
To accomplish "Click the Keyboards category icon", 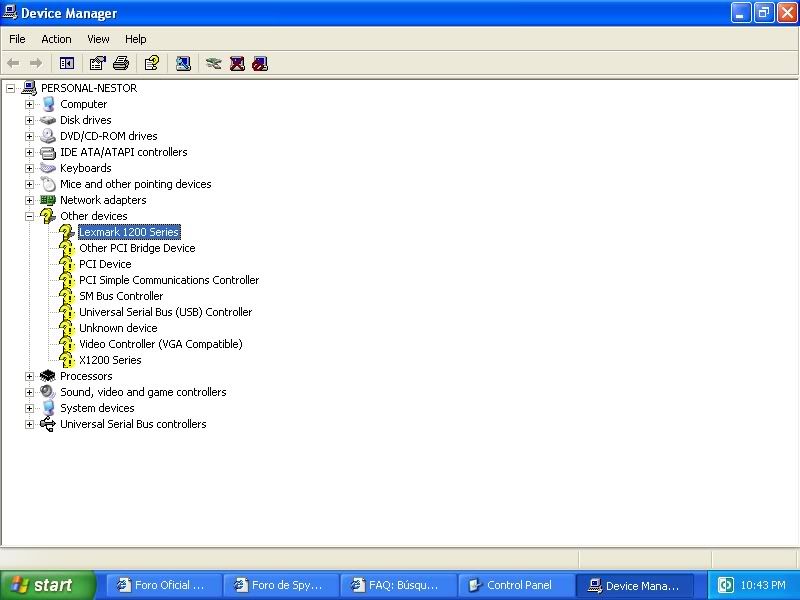I will tap(48, 168).
